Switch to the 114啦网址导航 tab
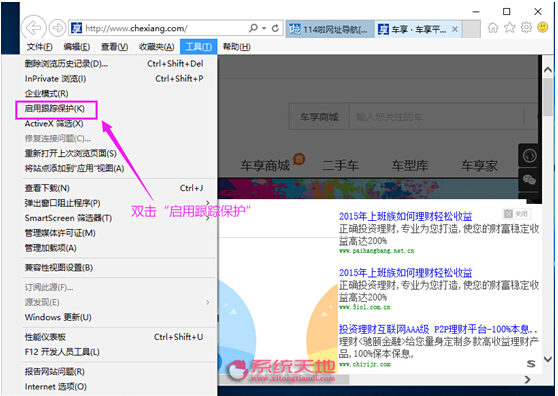Screen dimensions: 558x396 [330, 29]
